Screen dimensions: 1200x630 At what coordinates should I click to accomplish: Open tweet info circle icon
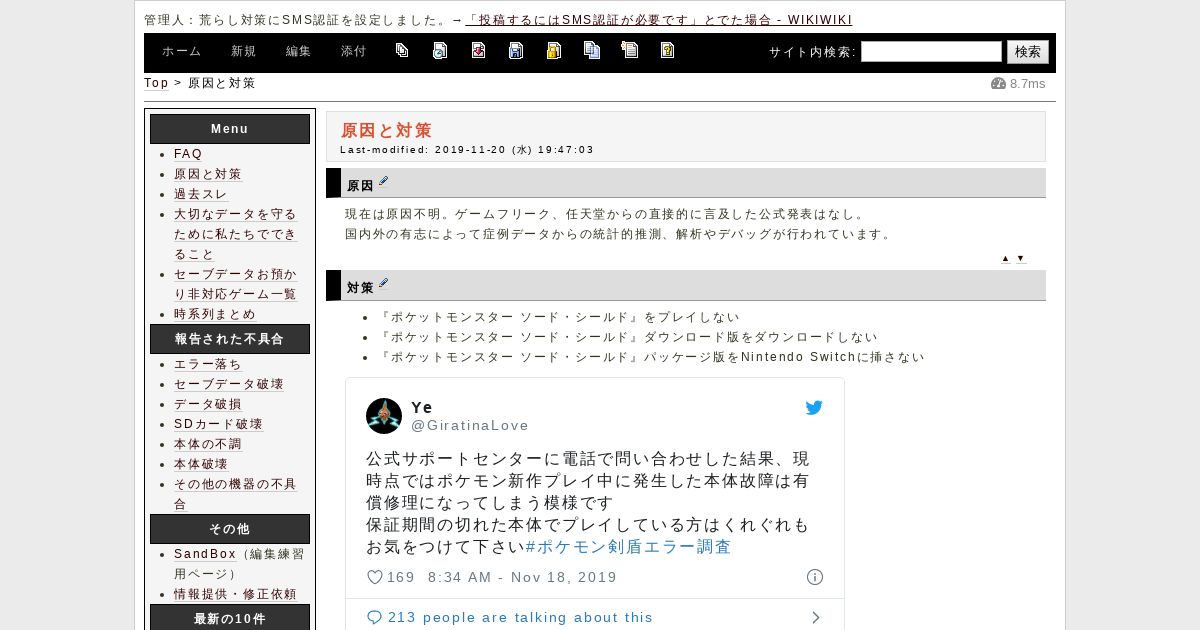click(x=815, y=577)
